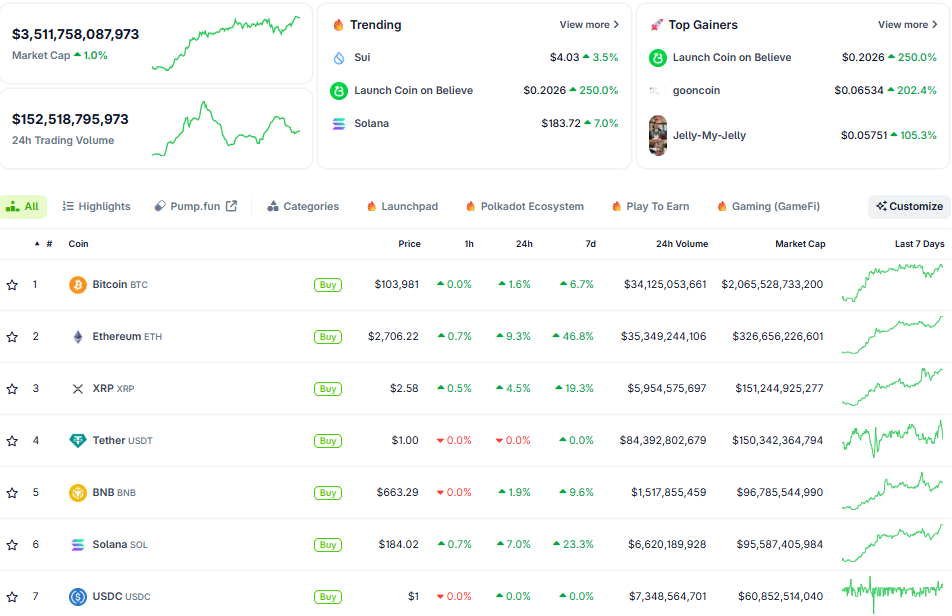Click the Solana icon in Trending
This screenshot has width=952, height=616.
[x=339, y=124]
